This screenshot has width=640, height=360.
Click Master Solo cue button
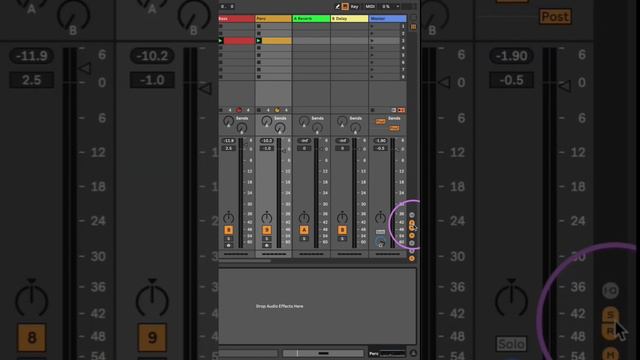pyautogui.click(x=380, y=232)
